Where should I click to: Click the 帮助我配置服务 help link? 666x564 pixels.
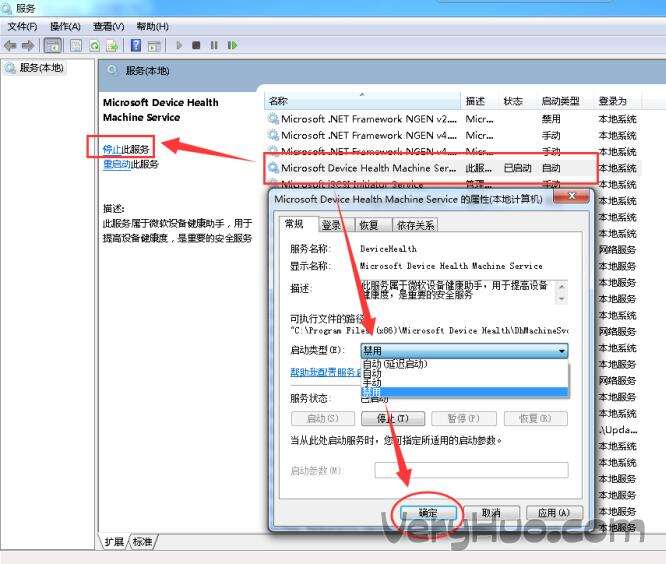pos(325,372)
